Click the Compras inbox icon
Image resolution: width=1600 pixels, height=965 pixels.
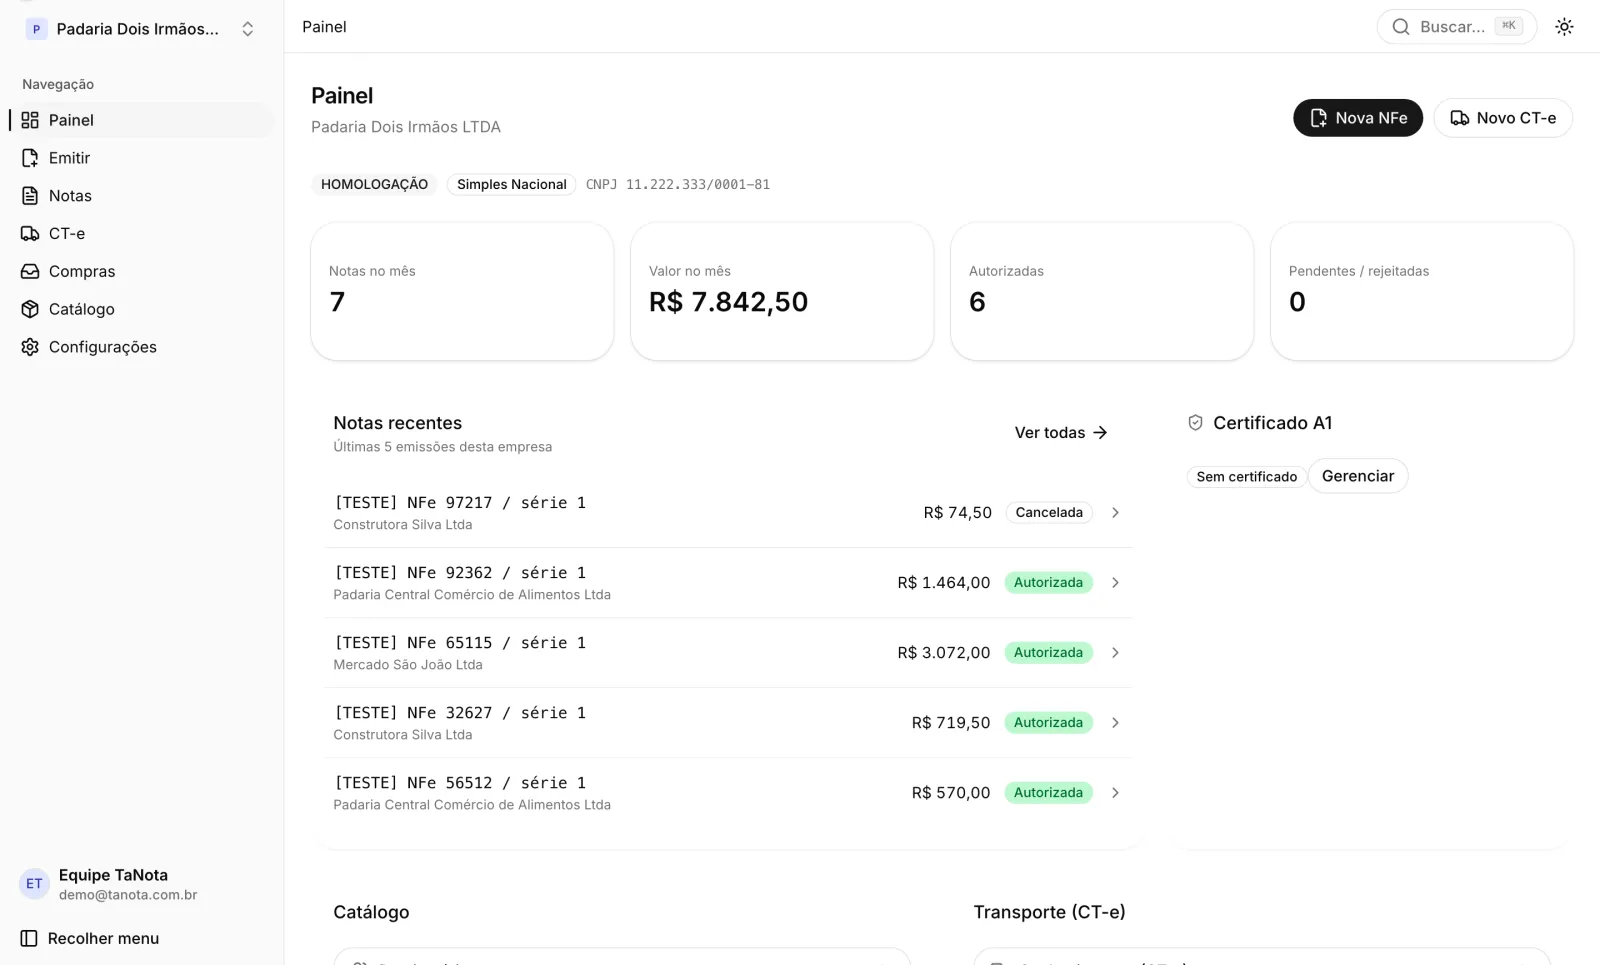tap(30, 272)
